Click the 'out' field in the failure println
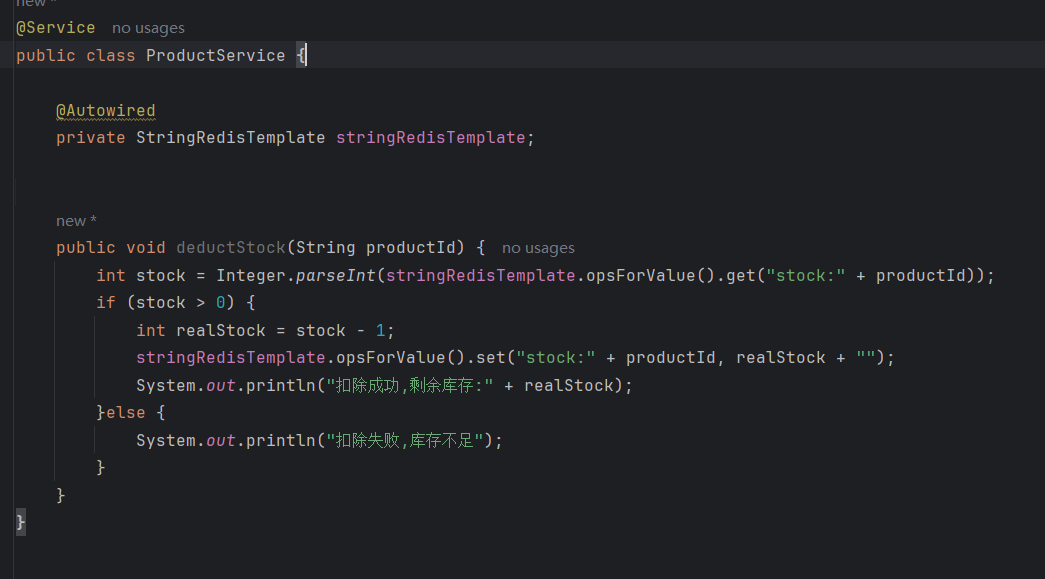 [x=221, y=440]
